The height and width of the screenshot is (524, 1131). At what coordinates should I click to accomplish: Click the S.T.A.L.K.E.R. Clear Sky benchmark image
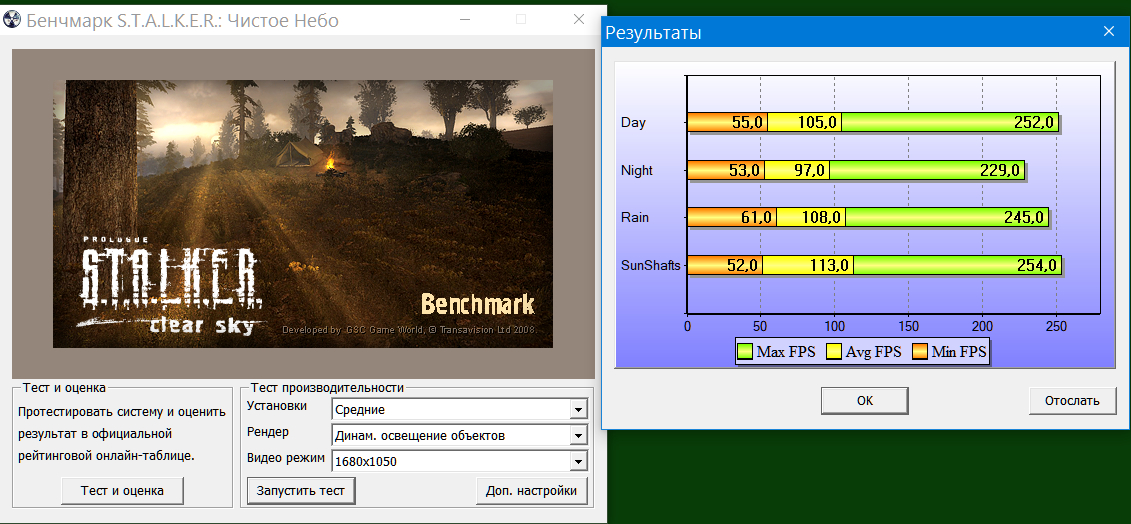(303, 214)
